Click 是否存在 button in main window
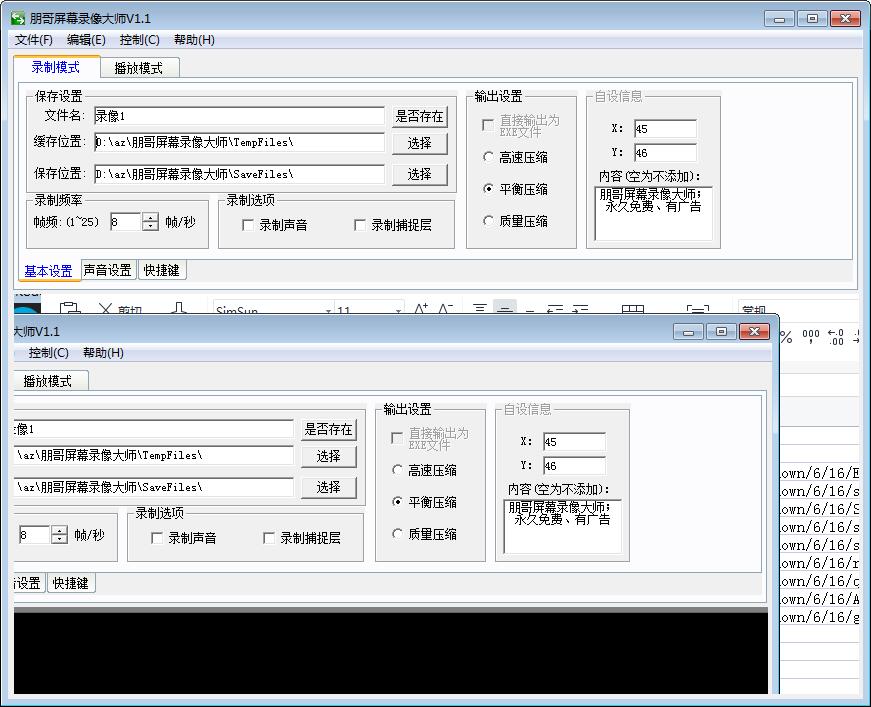The height and width of the screenshot is (707, 871). pyautogui.click(x=419, y=117)
